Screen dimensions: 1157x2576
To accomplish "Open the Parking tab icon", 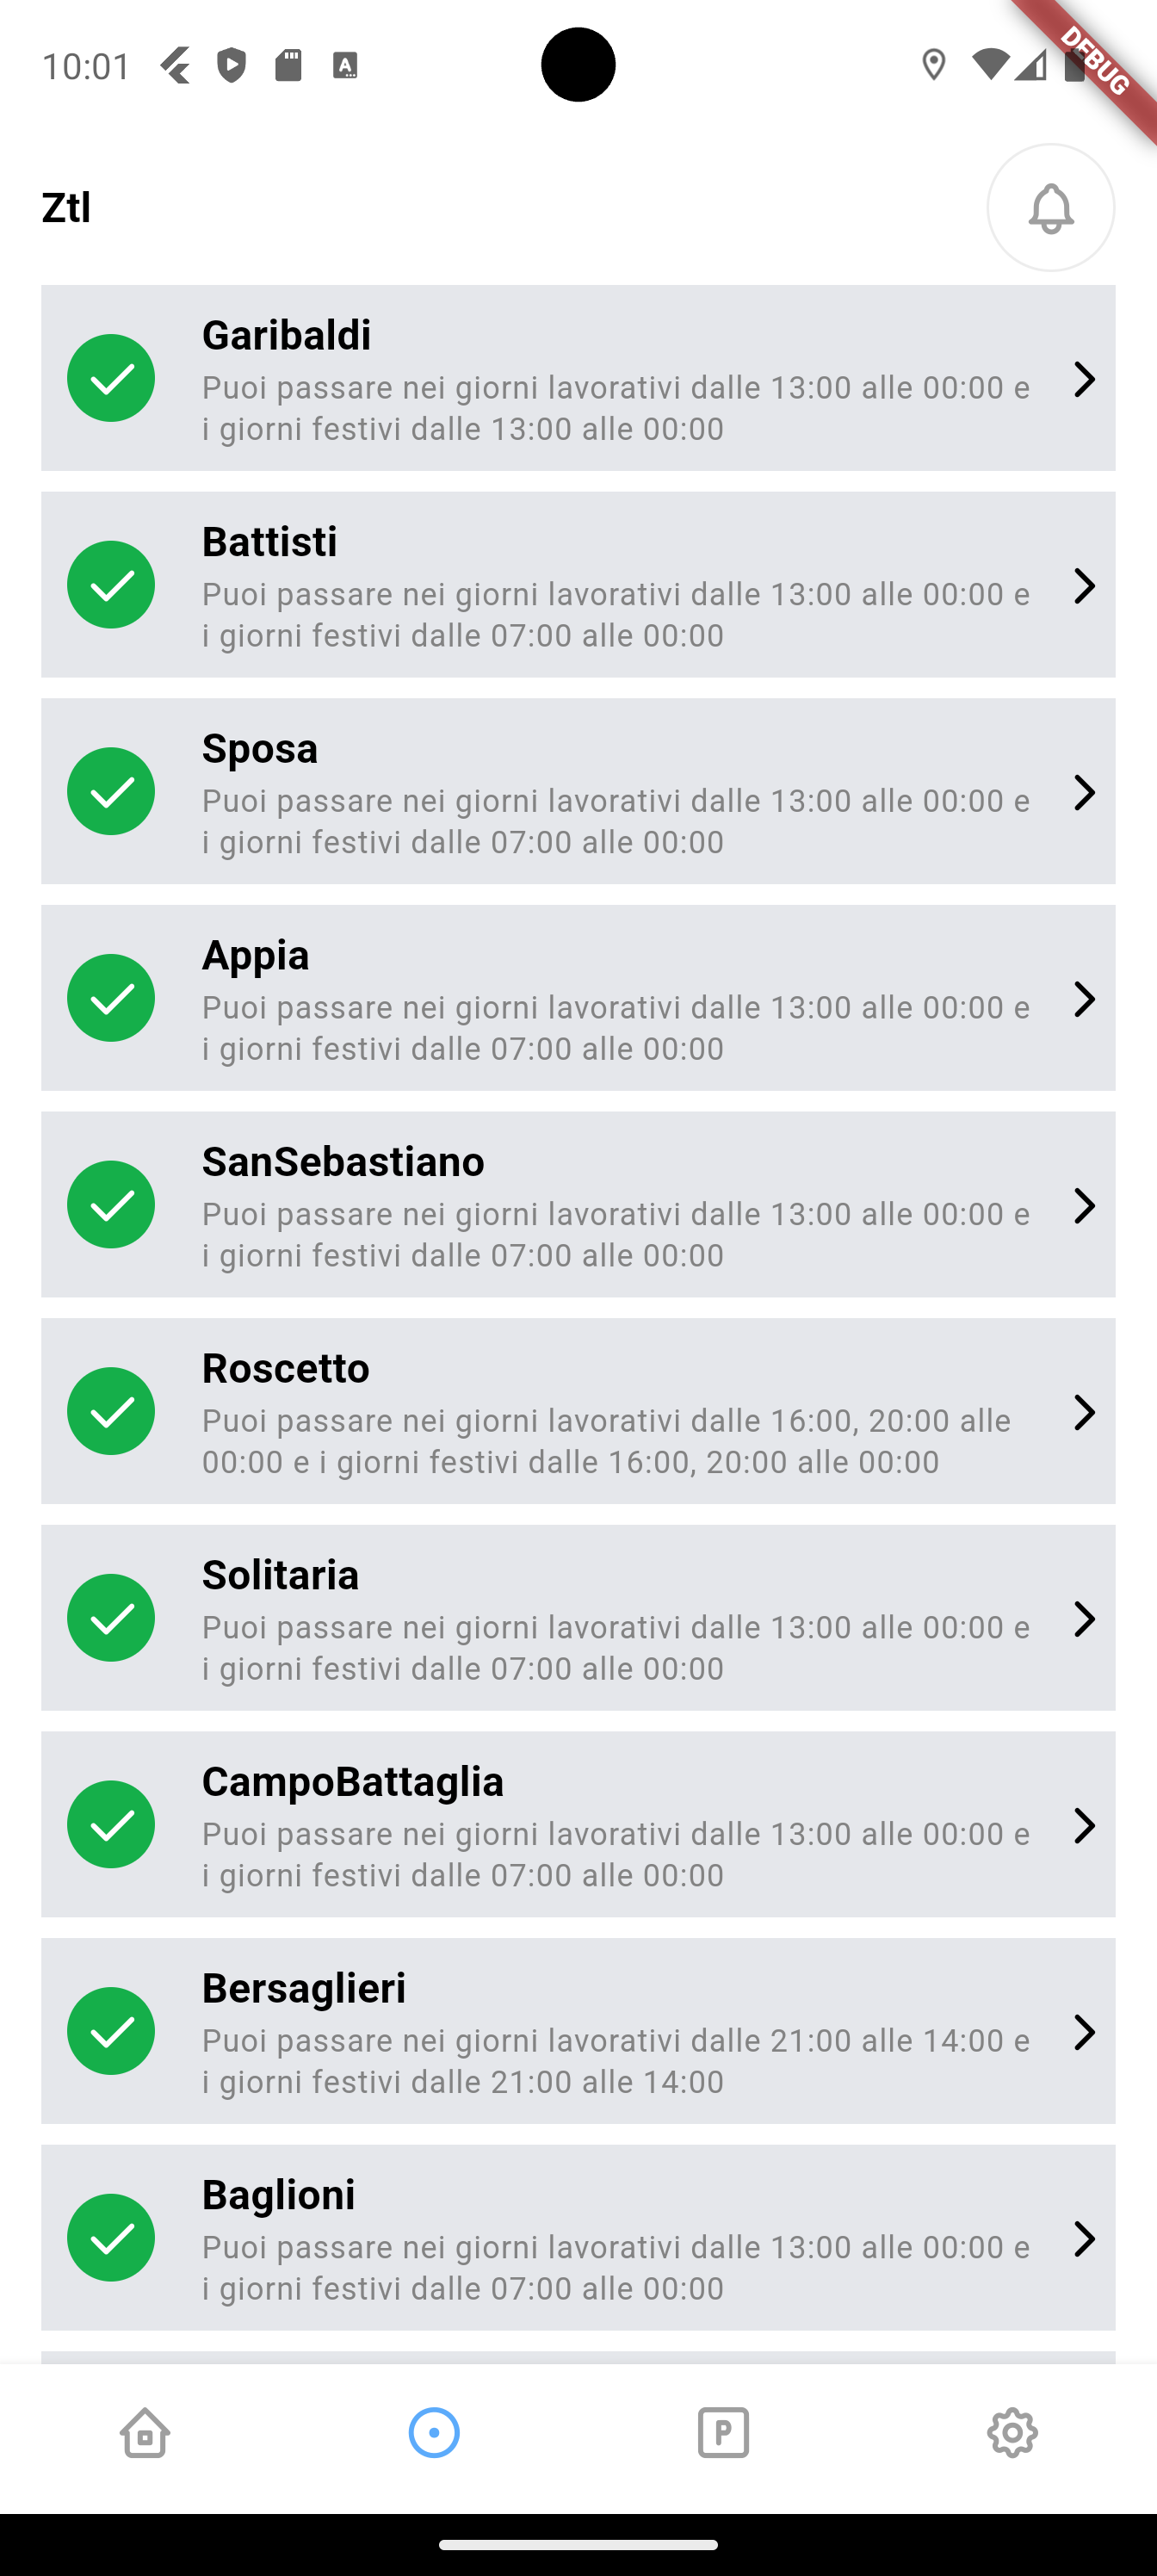I will [723, 2432].
